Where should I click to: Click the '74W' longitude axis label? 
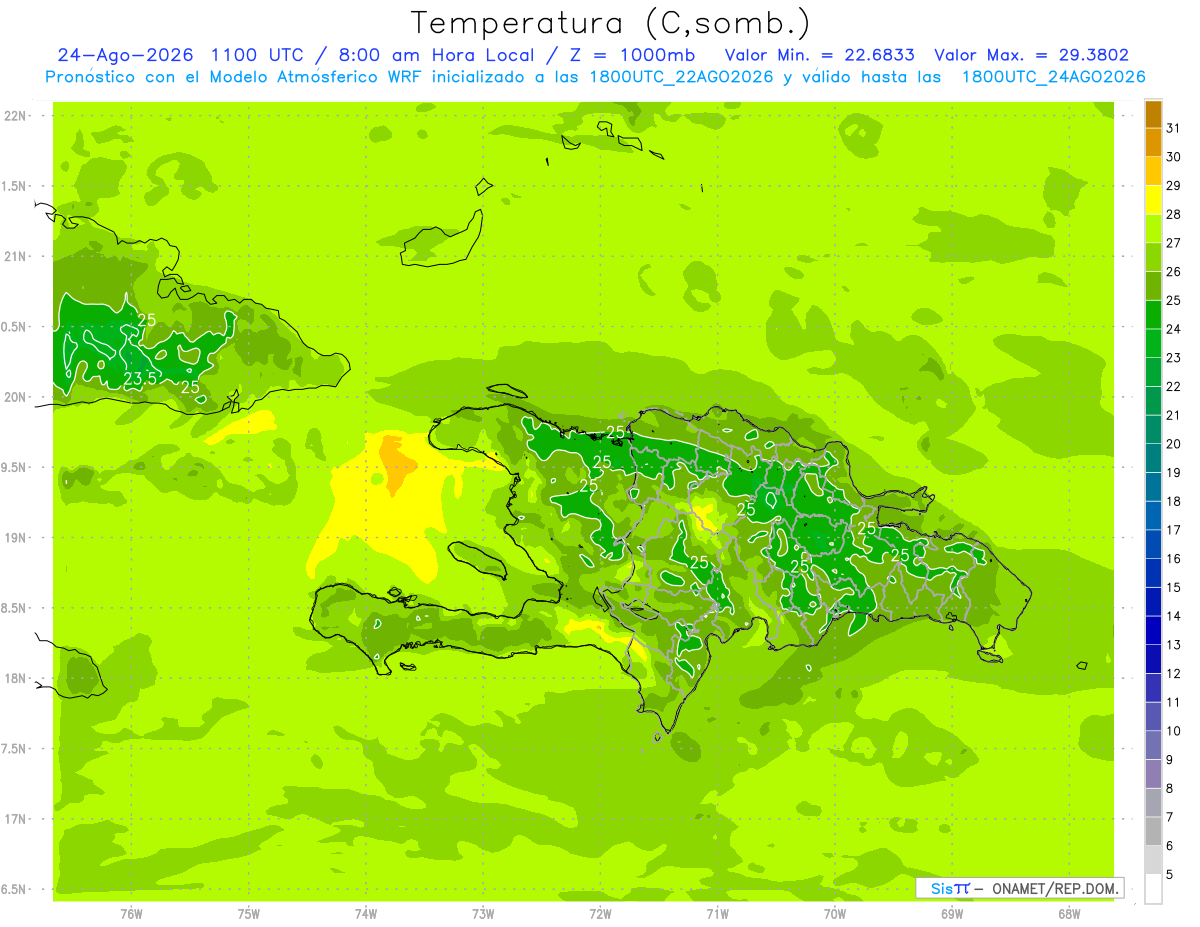(366, 913)
